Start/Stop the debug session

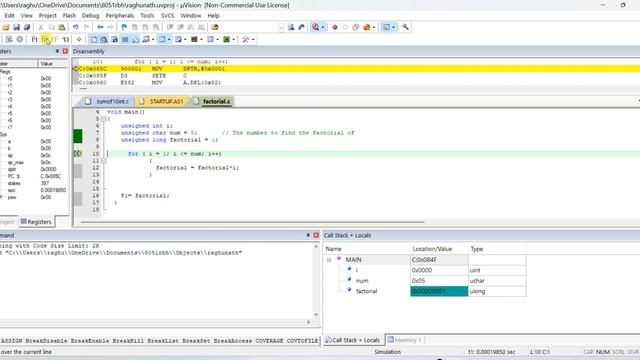tap(316, 27)
